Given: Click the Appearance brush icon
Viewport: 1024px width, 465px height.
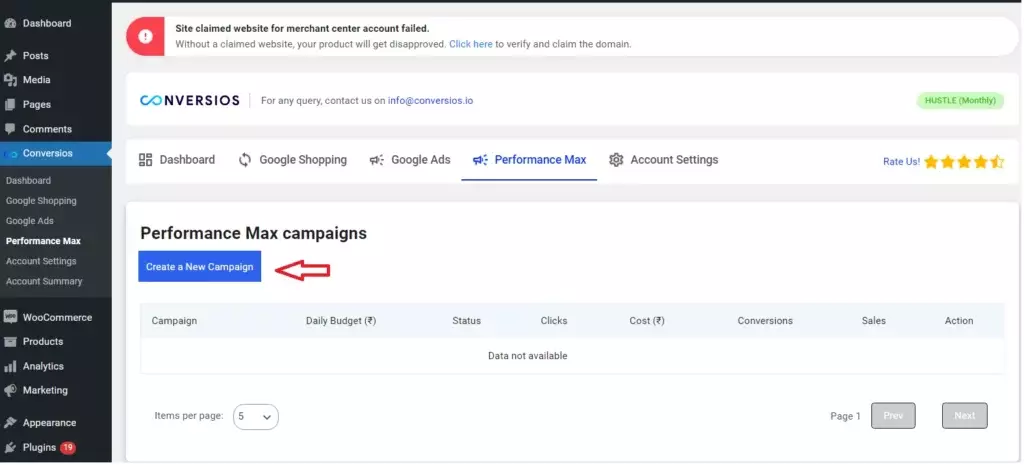Looking at the screenshot, I should click(x=10, y=423).
